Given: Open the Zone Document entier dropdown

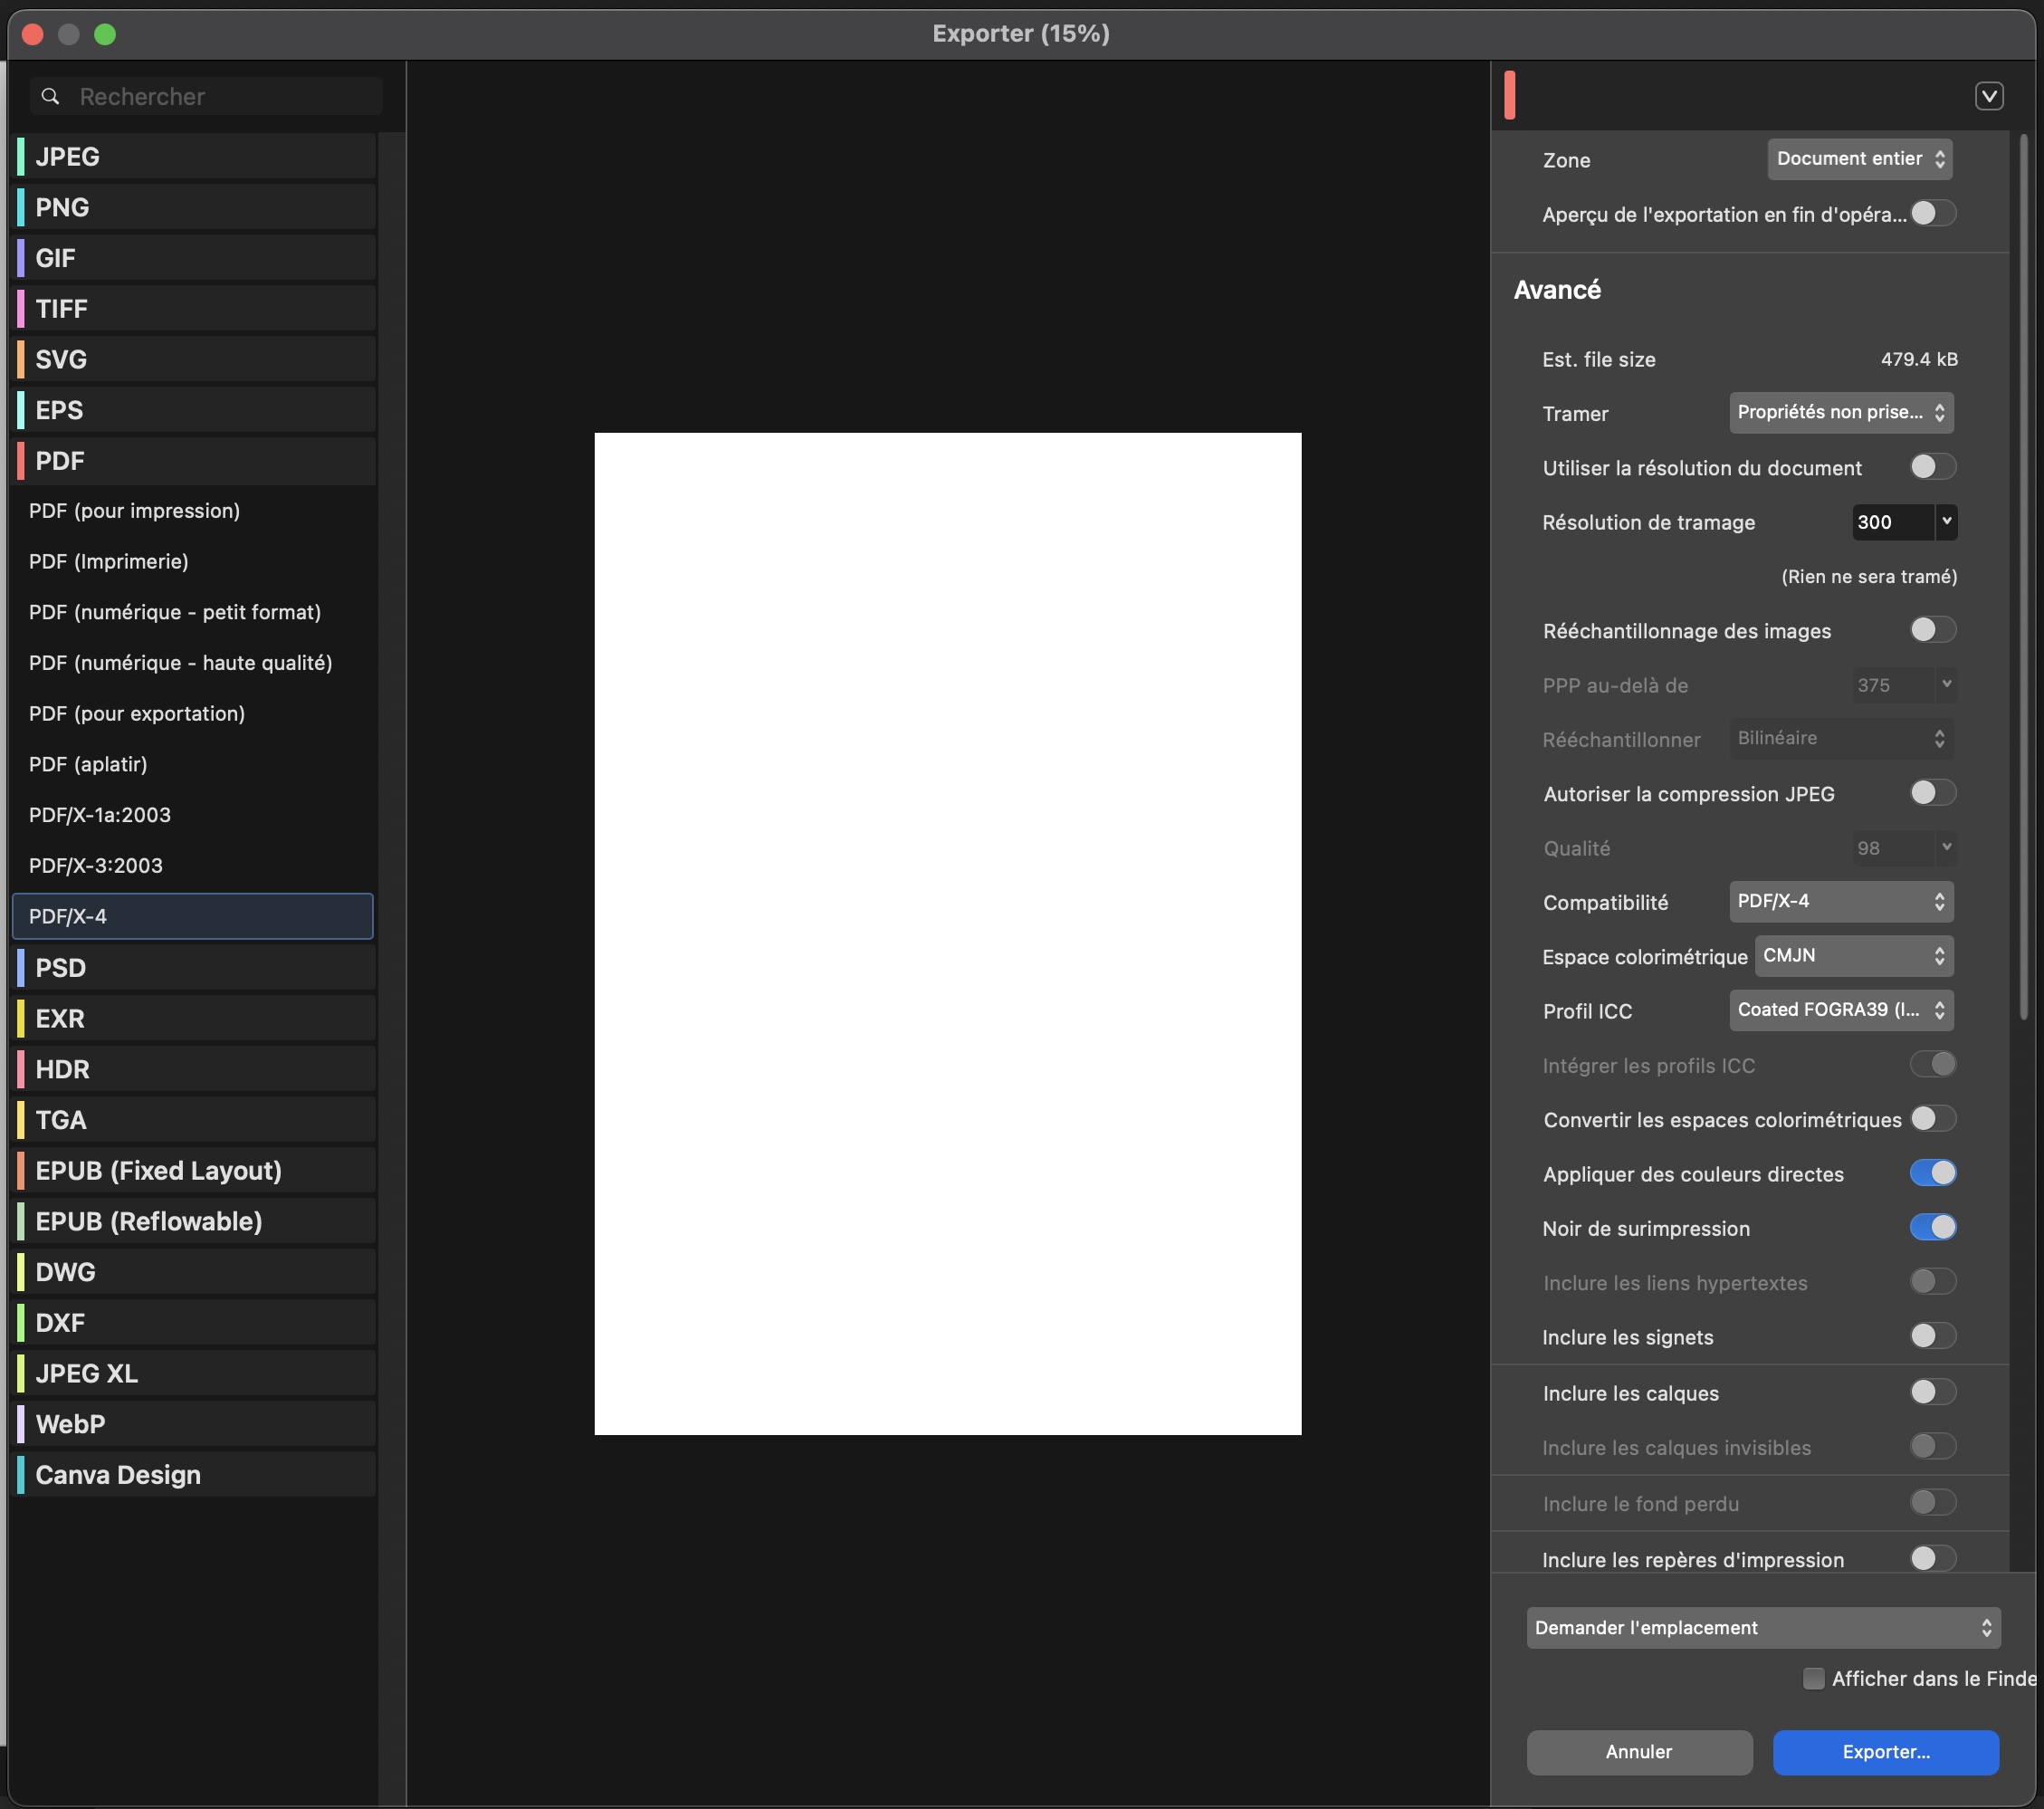Looking at the screenshot, I should [1859, 159].
